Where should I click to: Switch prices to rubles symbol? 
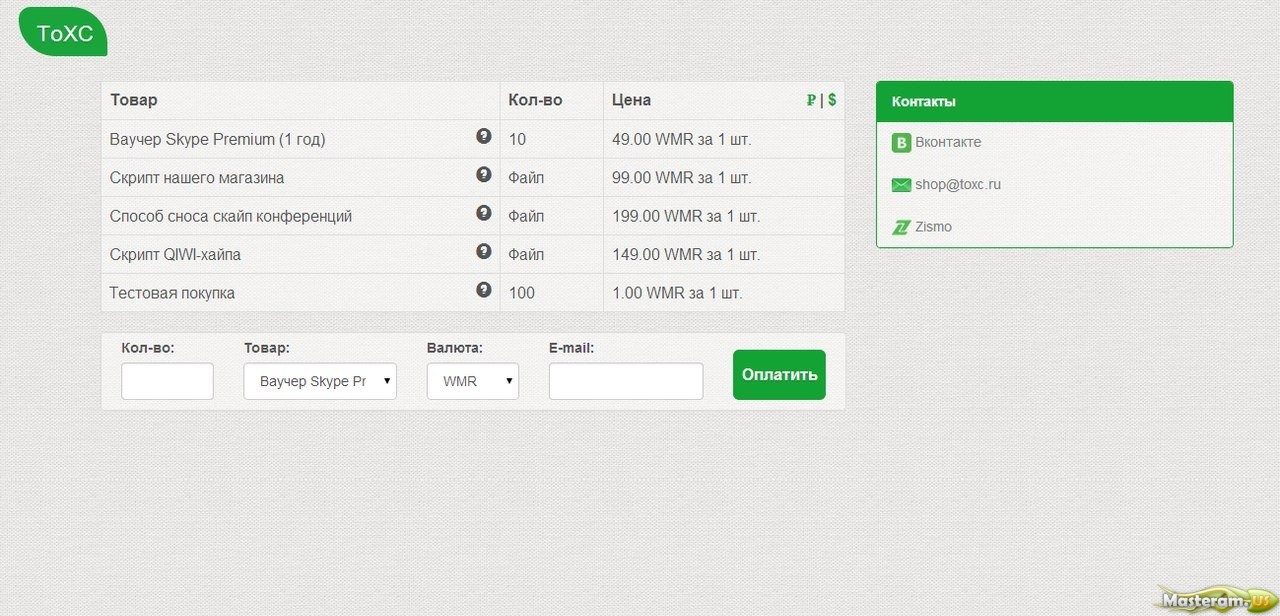coord(811,100)
